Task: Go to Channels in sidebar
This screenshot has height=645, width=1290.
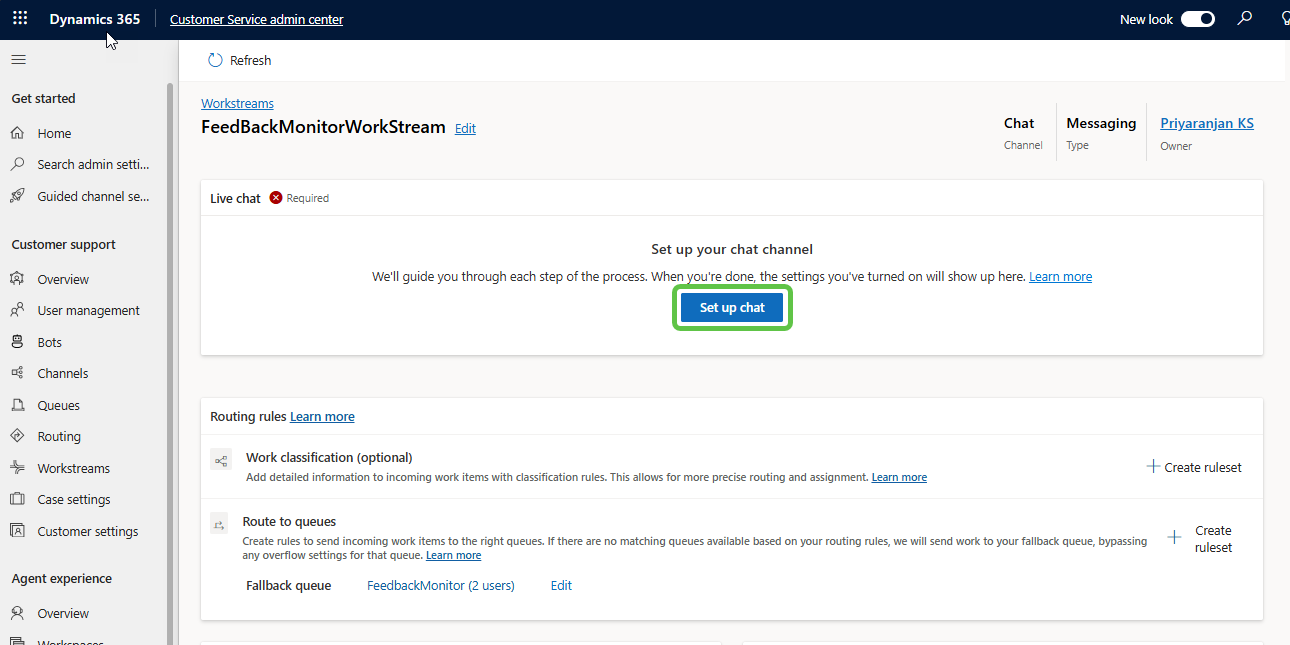Action: click(63, 373)
